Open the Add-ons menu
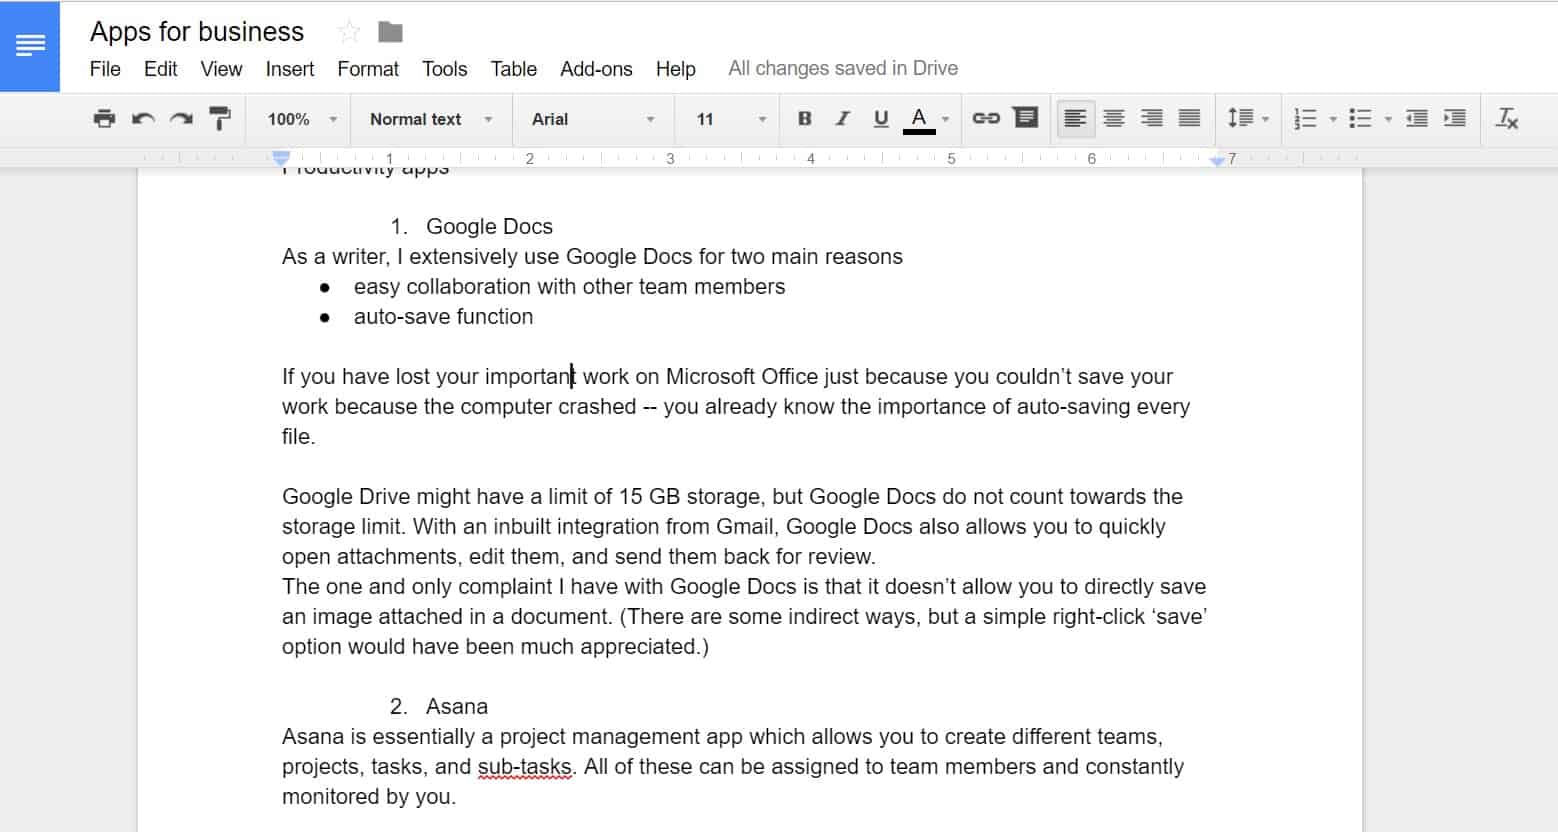 coord(596,69)
